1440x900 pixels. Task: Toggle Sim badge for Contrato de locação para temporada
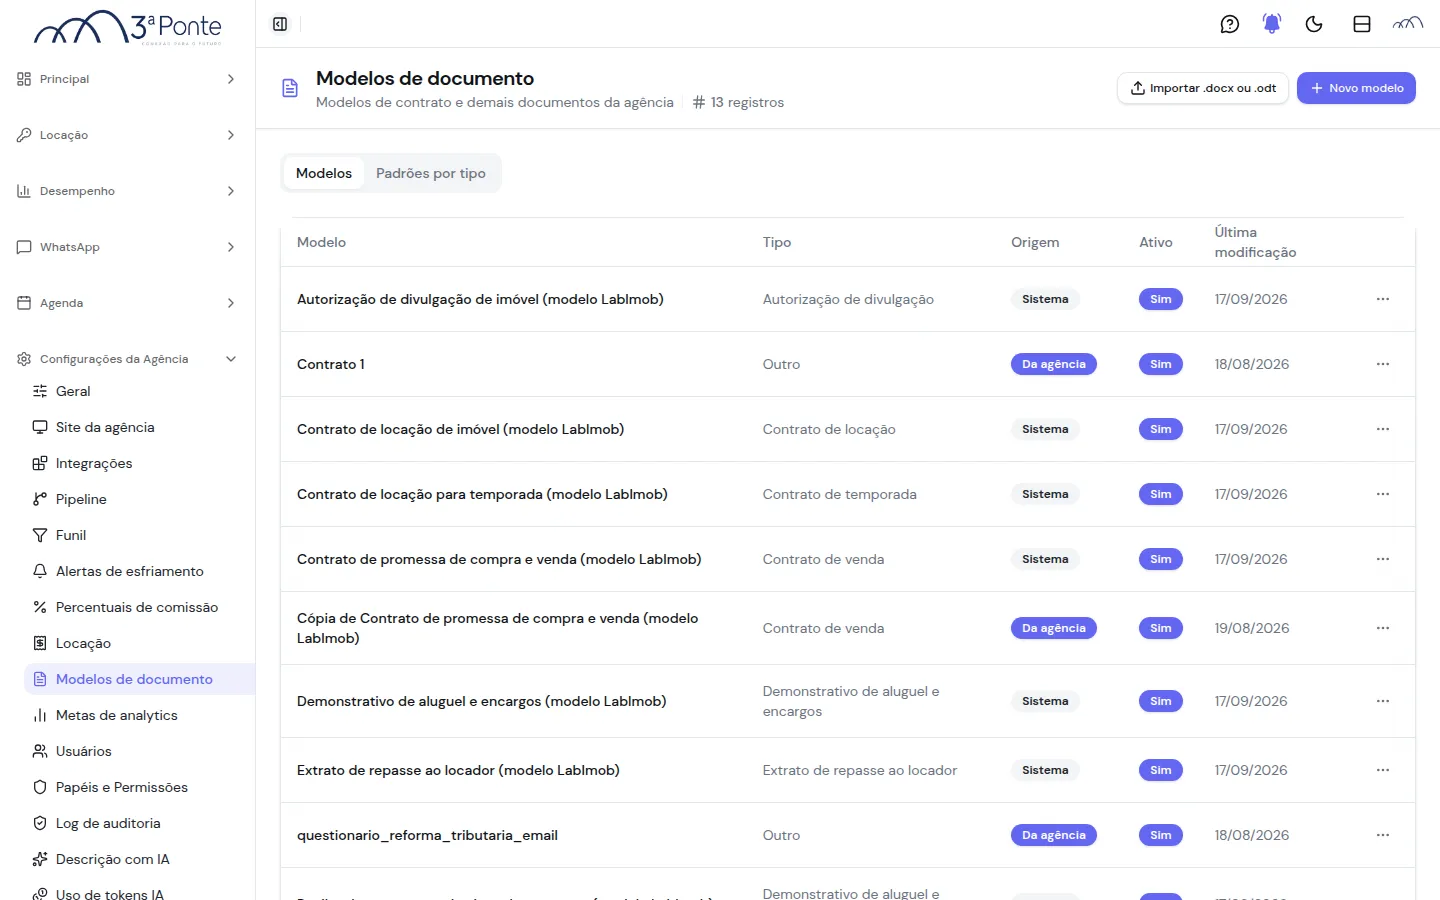(x=1160, y=494)
